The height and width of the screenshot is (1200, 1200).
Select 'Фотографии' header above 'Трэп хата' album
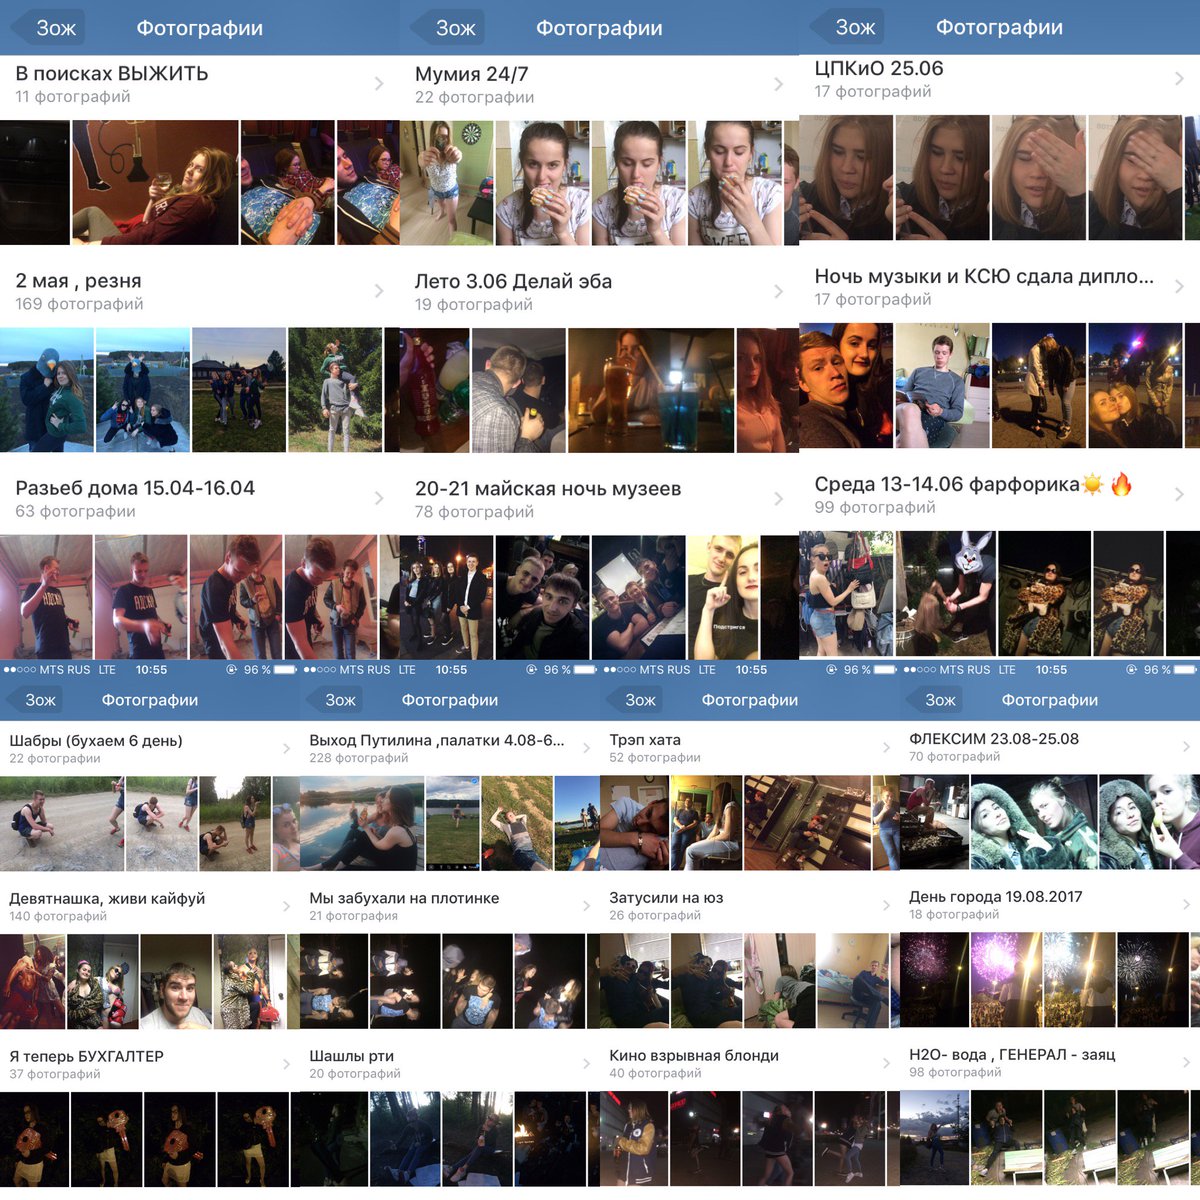(750, 700)
